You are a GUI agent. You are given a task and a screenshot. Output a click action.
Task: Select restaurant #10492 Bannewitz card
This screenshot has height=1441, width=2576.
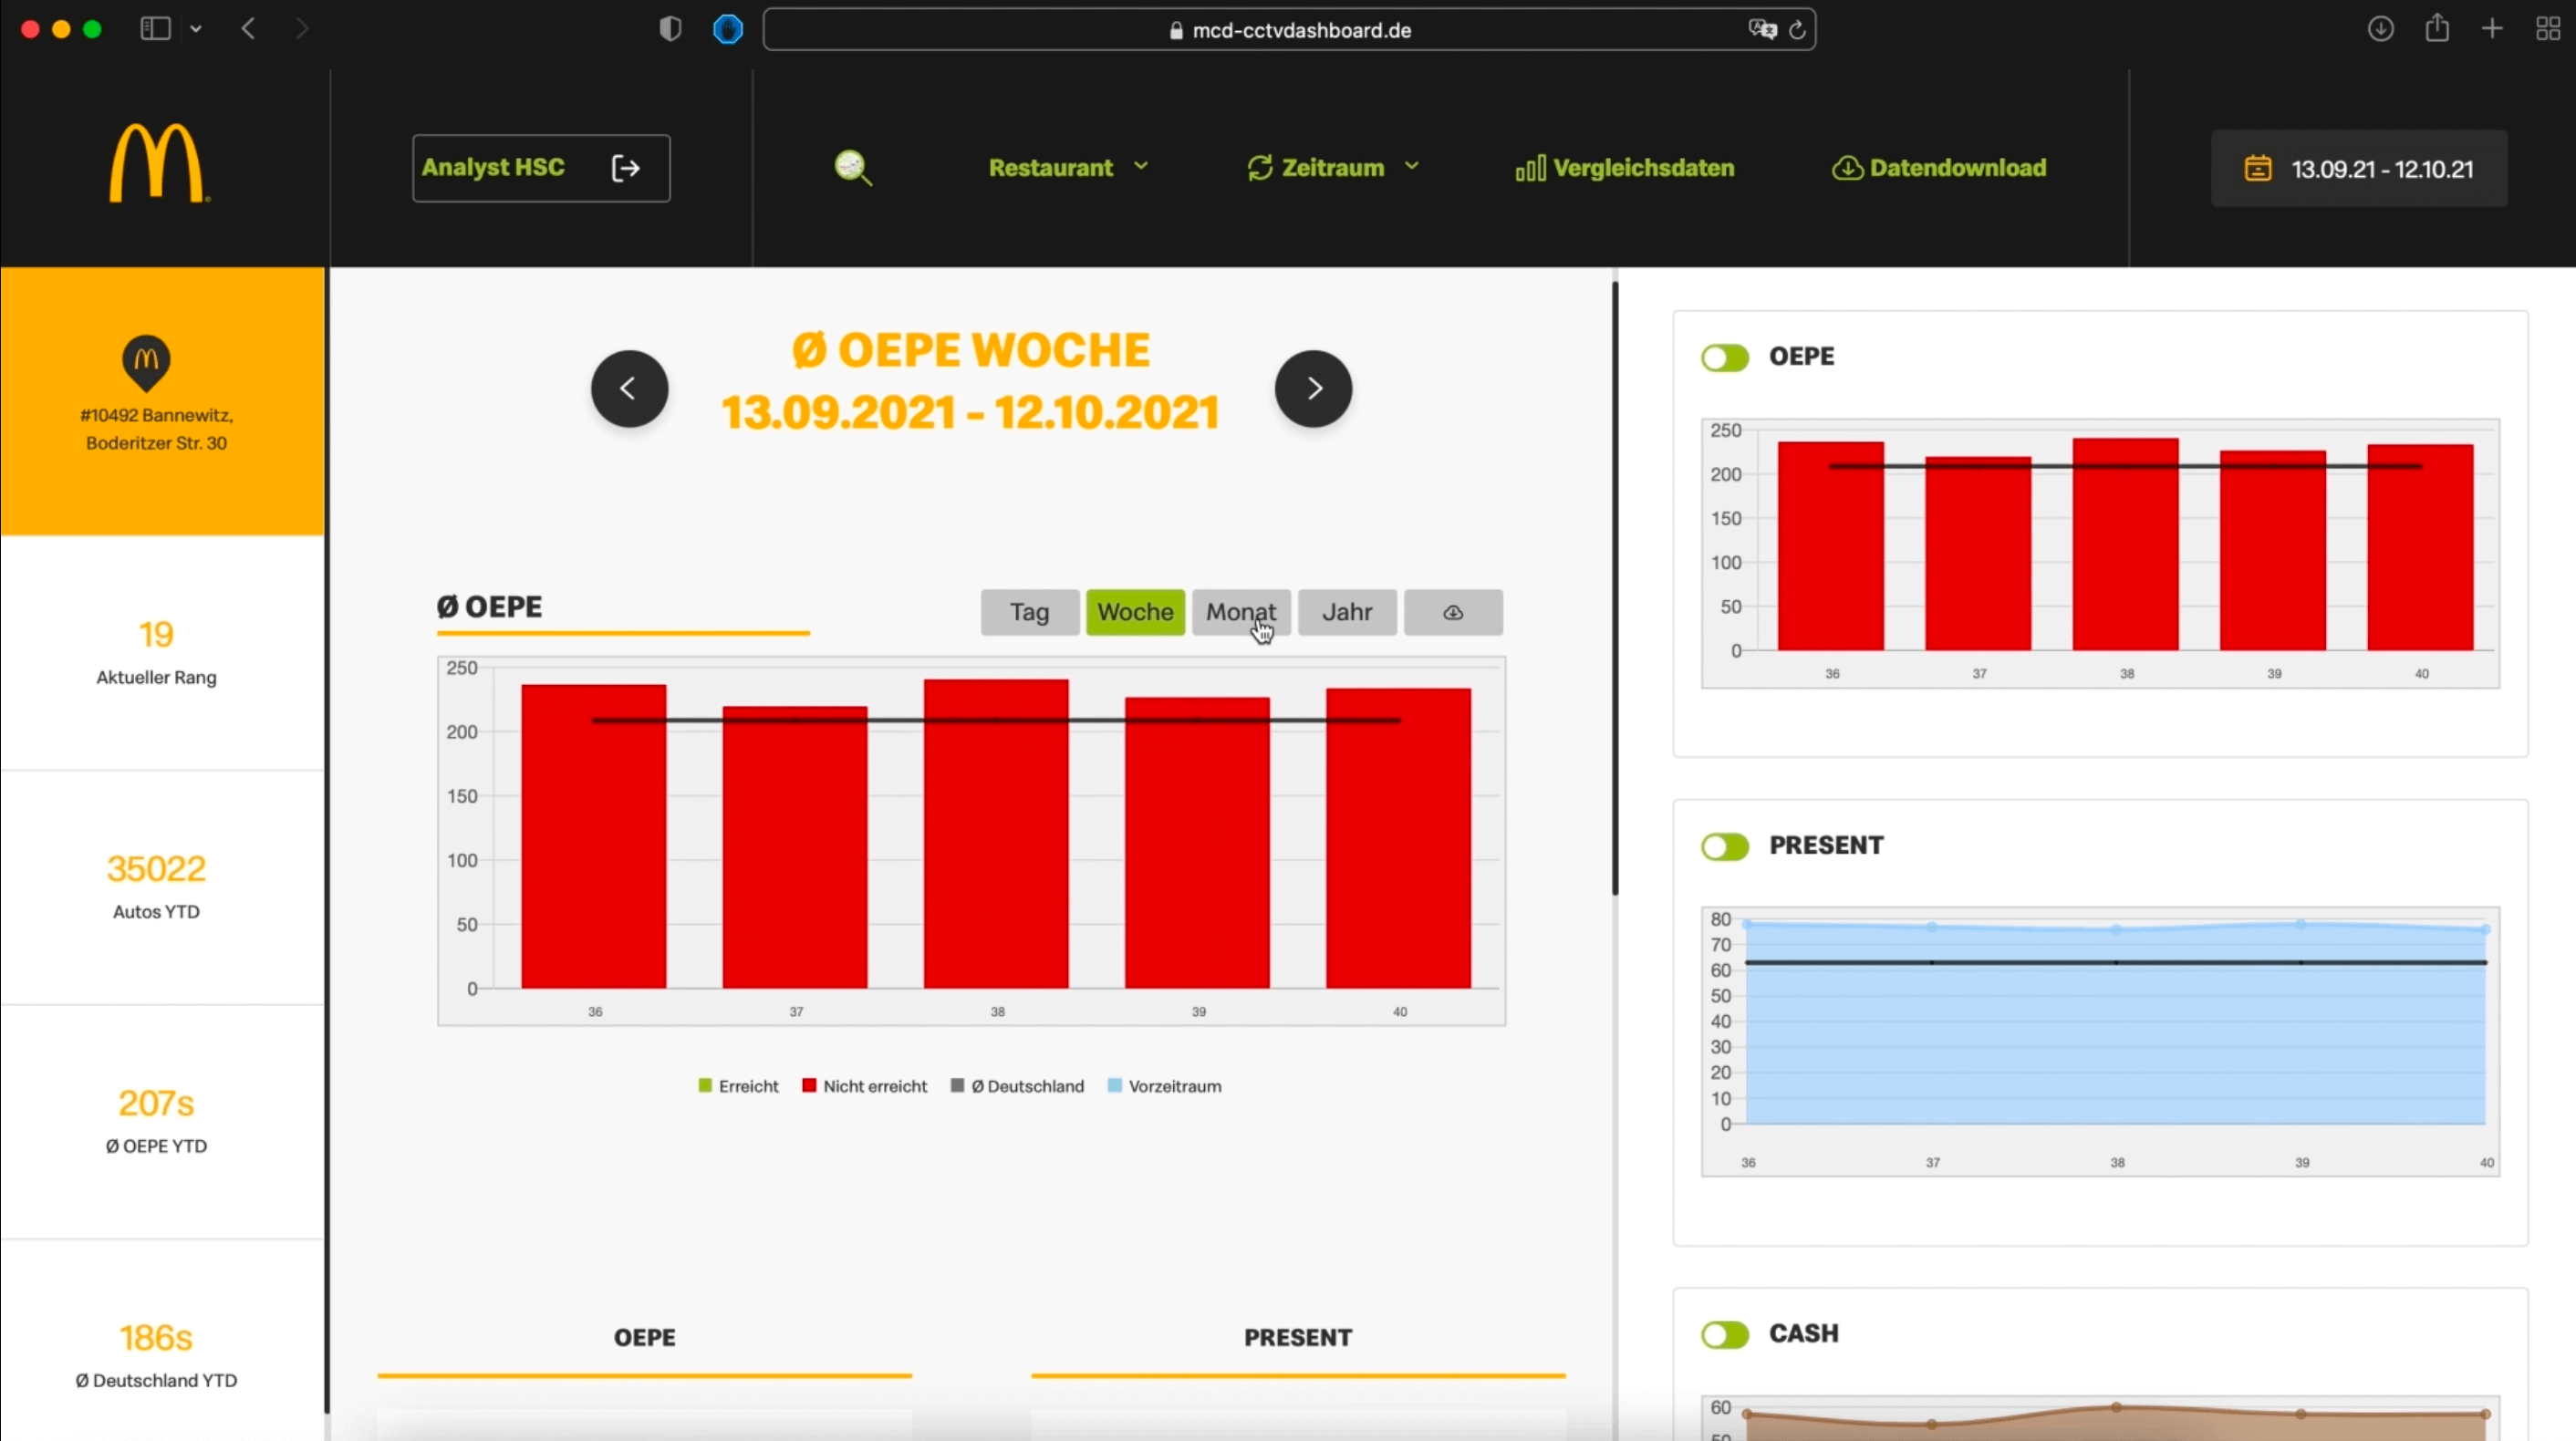[x=162, y=401]
